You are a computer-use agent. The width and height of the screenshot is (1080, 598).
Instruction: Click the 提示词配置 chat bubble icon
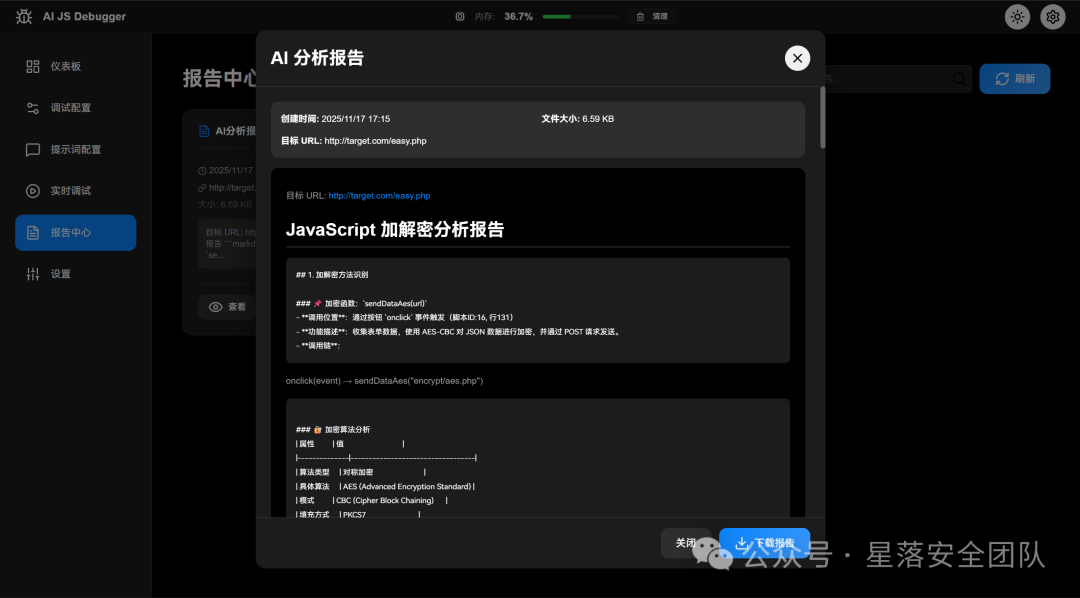(33, 150)
